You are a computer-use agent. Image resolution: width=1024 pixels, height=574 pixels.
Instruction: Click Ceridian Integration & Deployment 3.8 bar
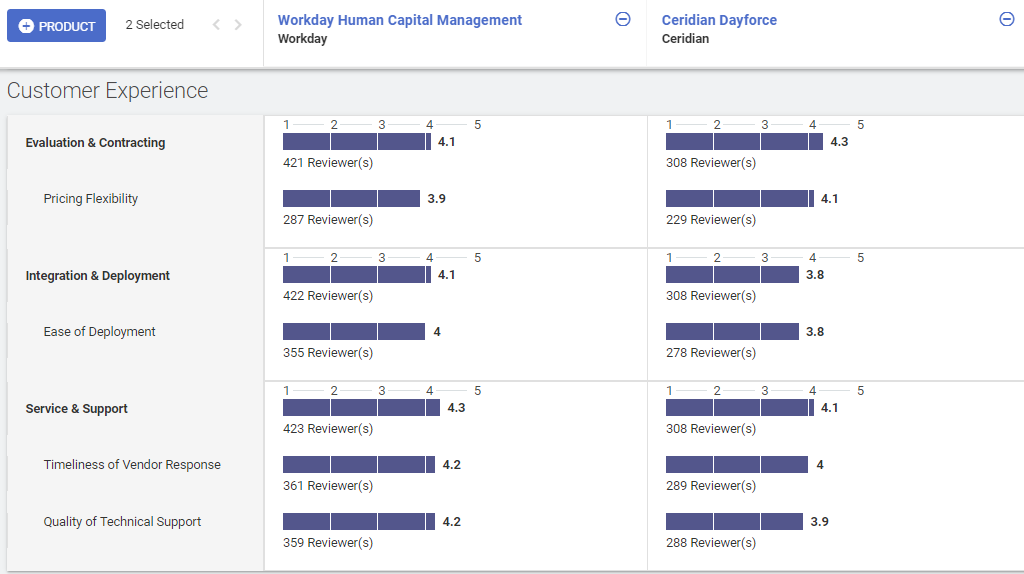click(732, 275)
